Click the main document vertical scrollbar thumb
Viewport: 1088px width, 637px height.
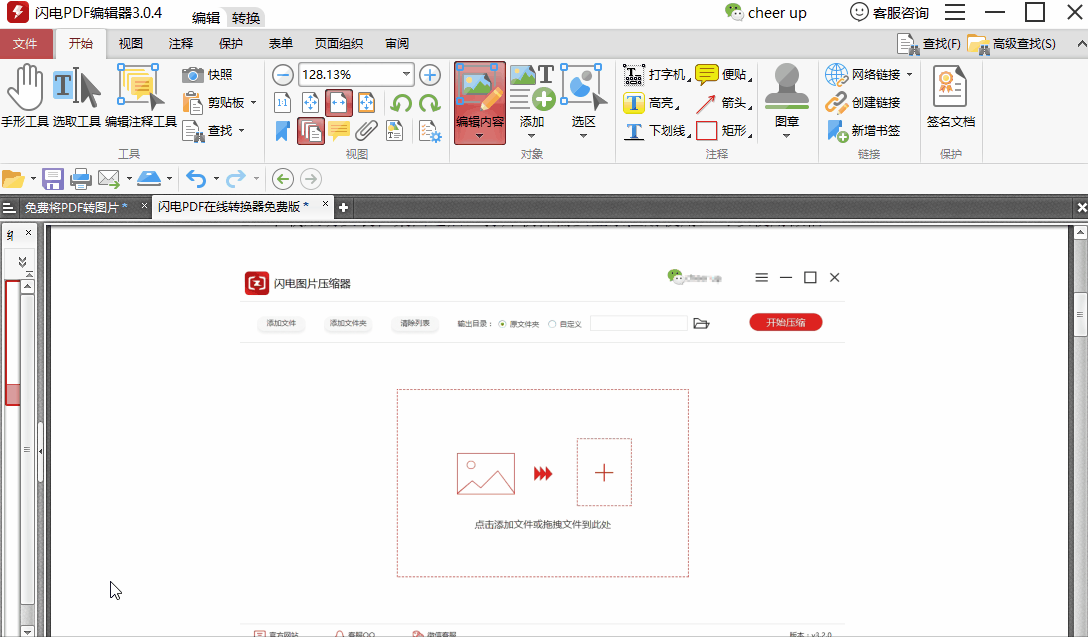coord(1080,314)
